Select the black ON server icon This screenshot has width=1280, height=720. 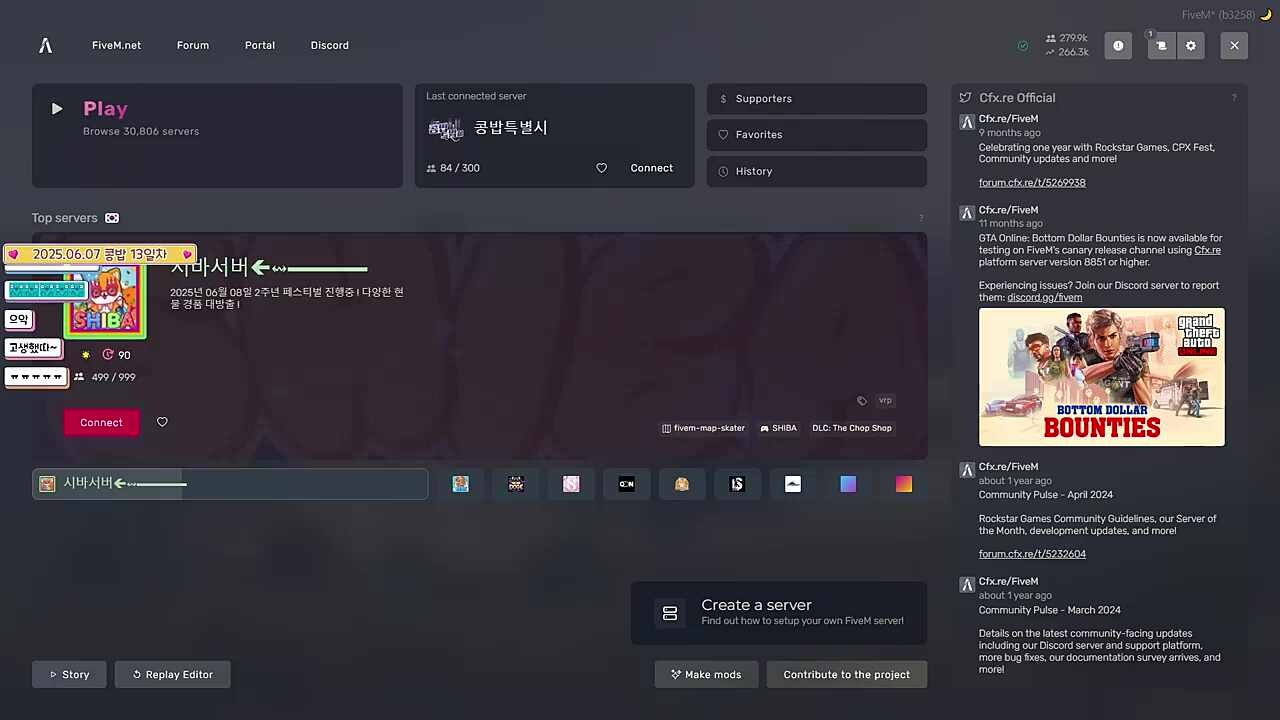coord(626,484)
